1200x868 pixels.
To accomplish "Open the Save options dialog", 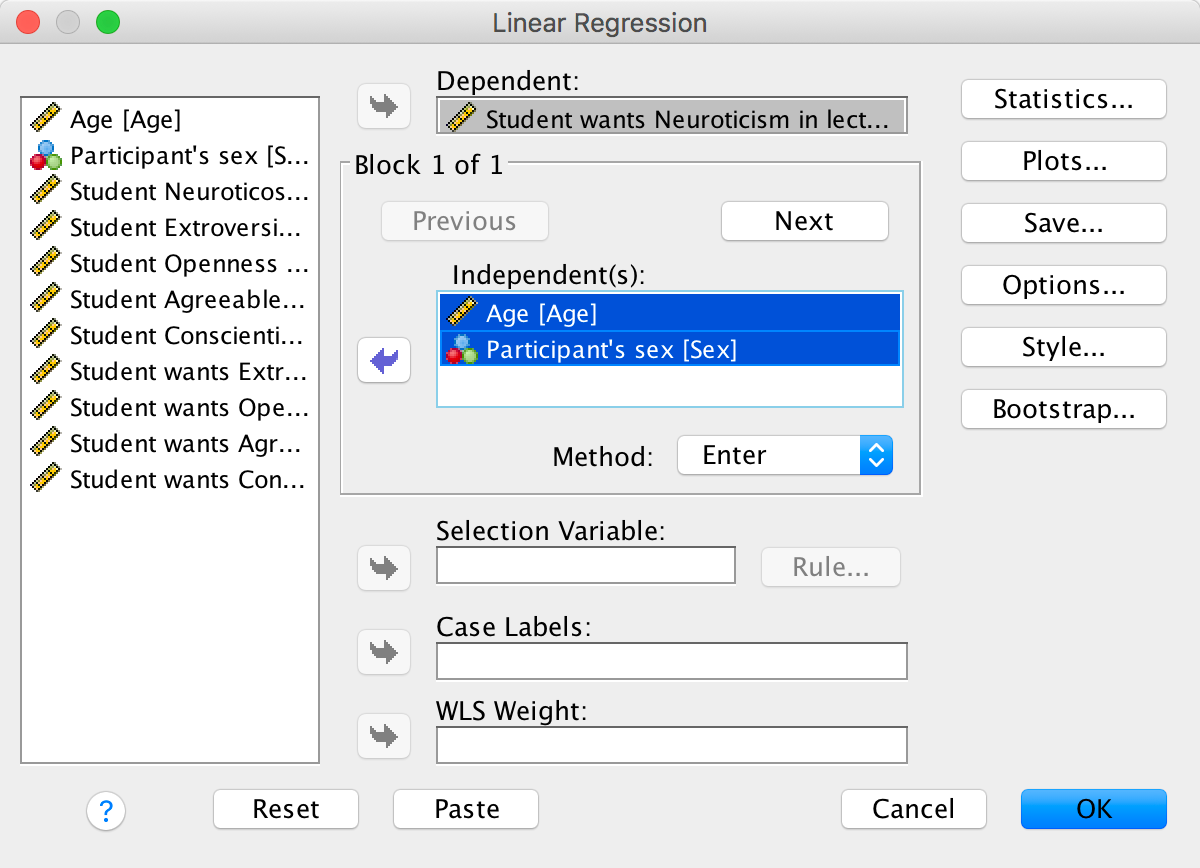I will pyautogui.click(x=1063, y=223).
